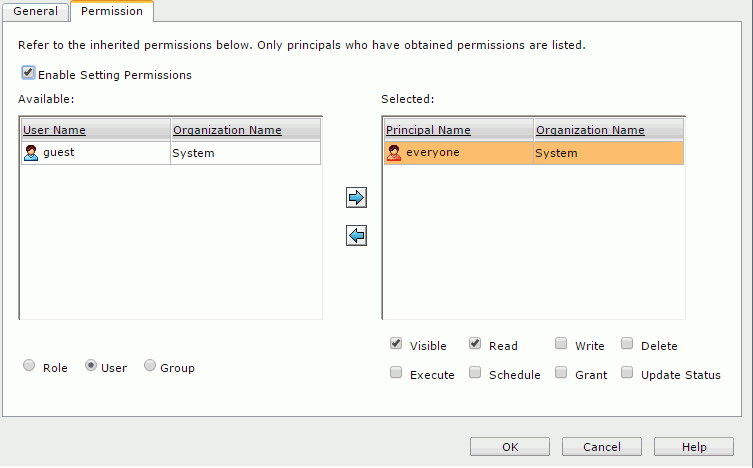Screen dimensions: 753x468
Task: Toggle the Enable Setting Permissions checkbox
Action: pos(28,73)
